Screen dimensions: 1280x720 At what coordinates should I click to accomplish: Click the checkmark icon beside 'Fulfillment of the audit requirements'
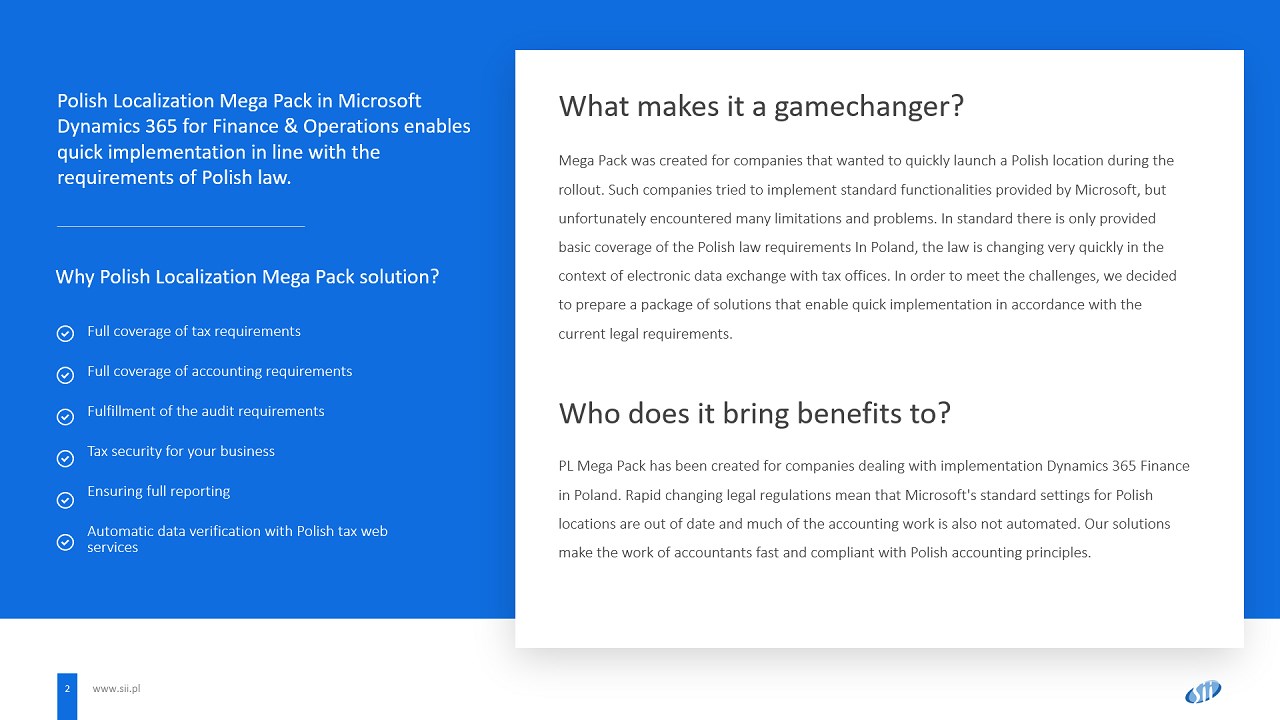(65, 416)
